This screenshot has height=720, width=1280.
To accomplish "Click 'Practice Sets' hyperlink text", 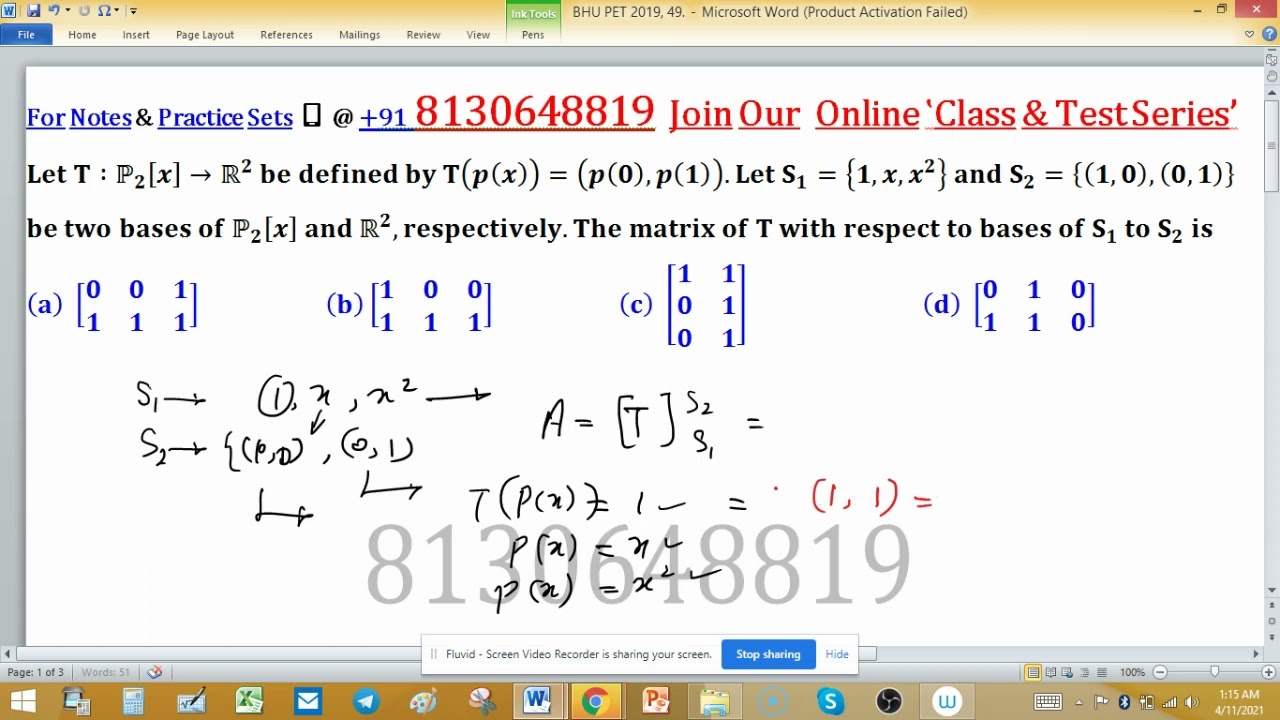I will click(x=225, y=117).
